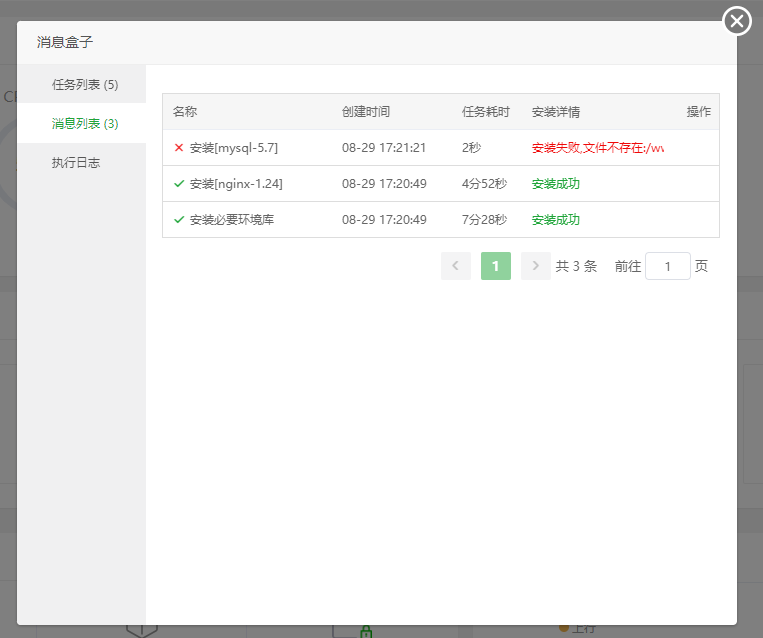763x638 pixels.
Task: Select page 1 in pagination
Action: (x=495, y=266)
